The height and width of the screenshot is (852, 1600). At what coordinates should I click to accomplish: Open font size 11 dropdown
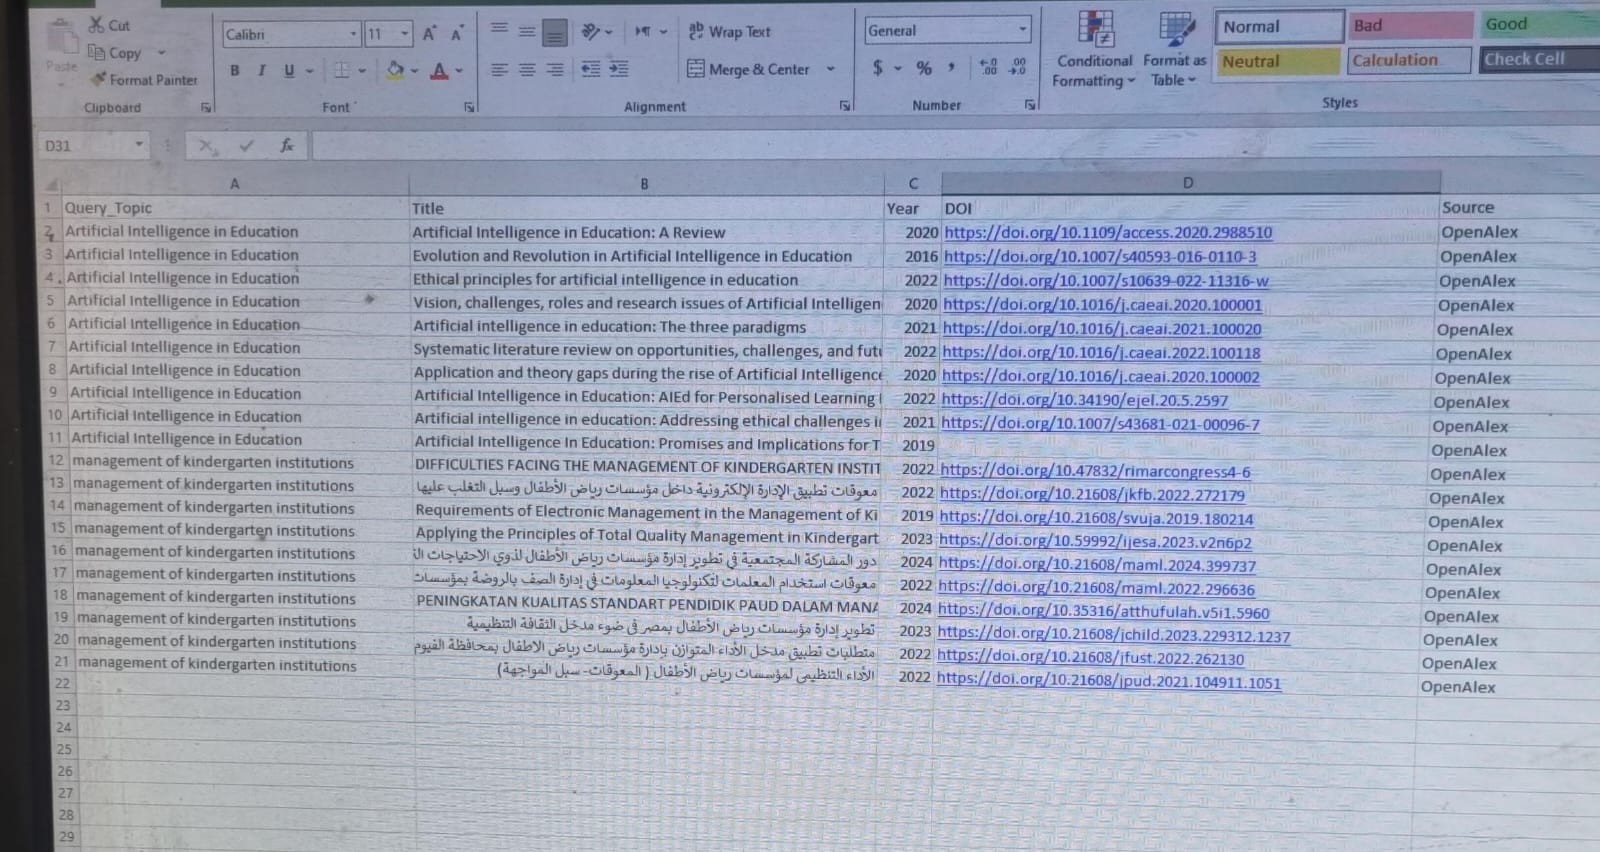pos(404,34)
